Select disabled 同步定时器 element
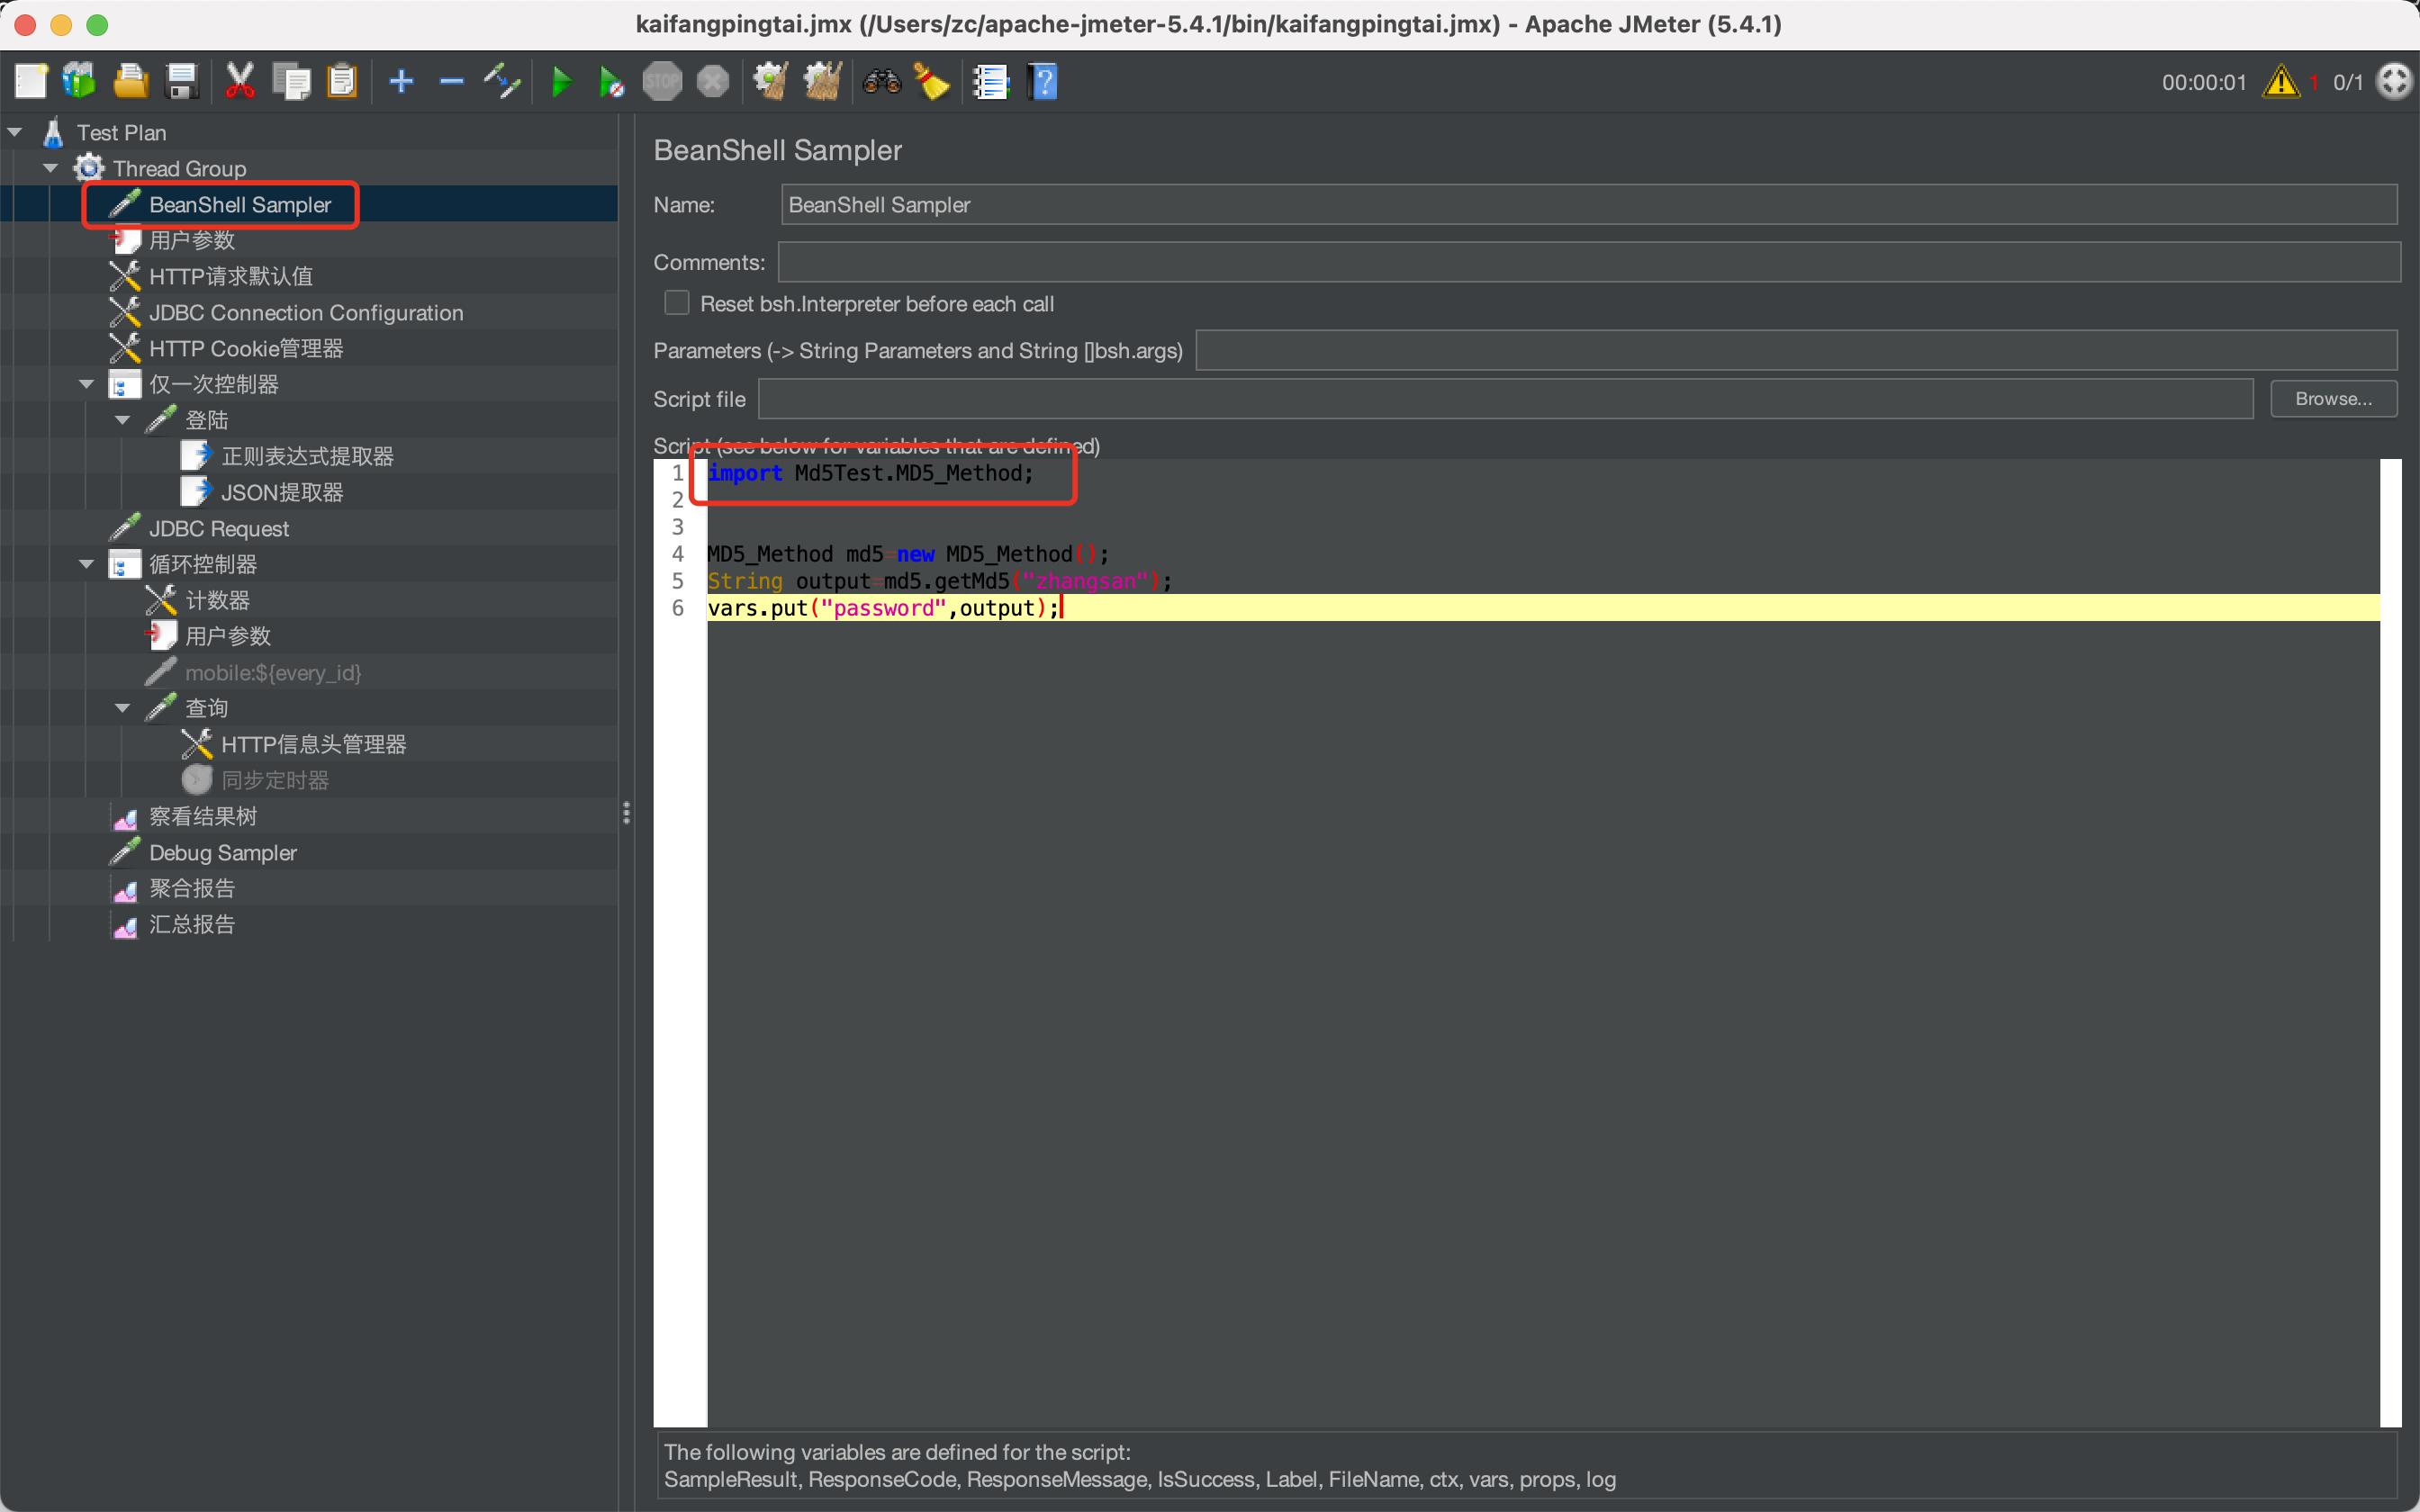This screenshot has height=1512, width=2420. 275,780
